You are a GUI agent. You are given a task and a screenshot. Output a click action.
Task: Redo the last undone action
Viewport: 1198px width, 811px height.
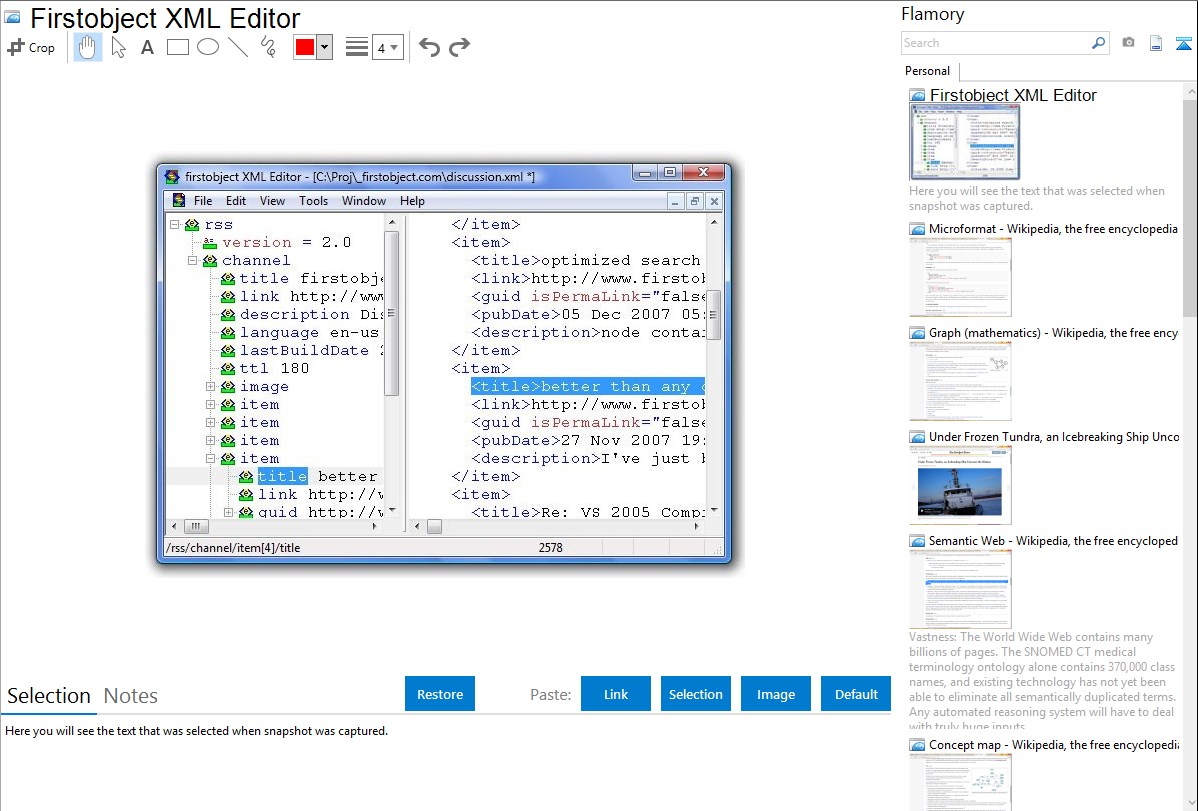pyautogui.click(x=459, y=47)
